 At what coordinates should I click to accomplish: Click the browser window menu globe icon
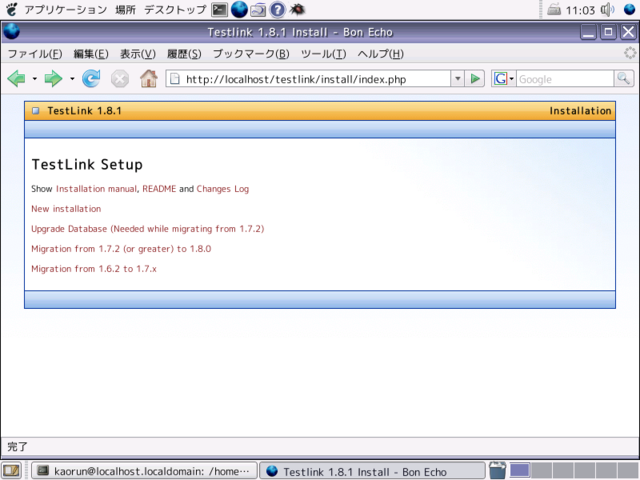(11, 31)
